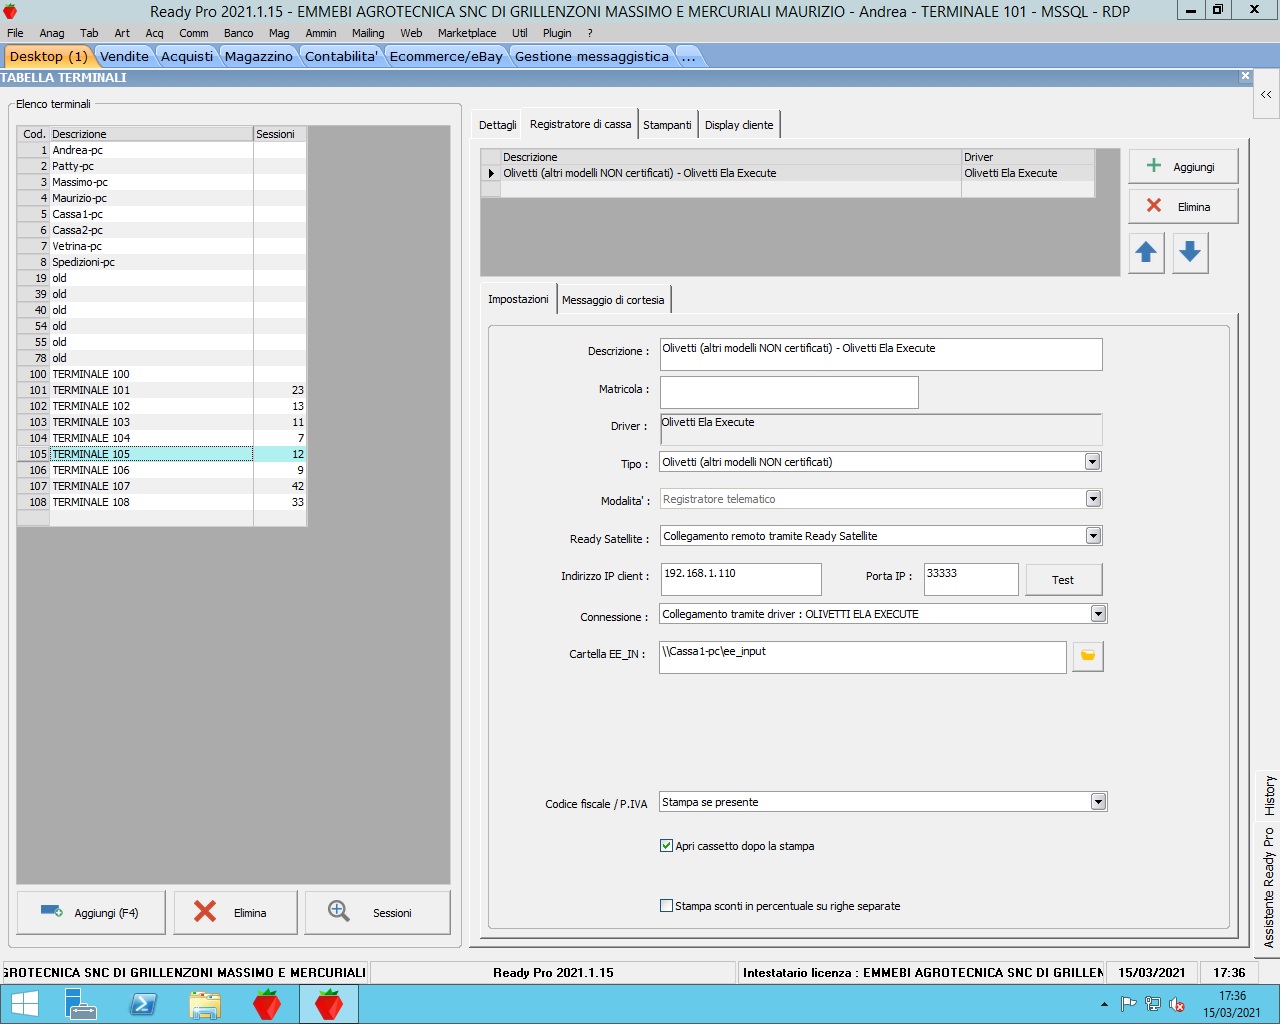This screenshot has width=1284, height=1024.
Task: Switch to Dettagli tab
Action: coord(497,125)
